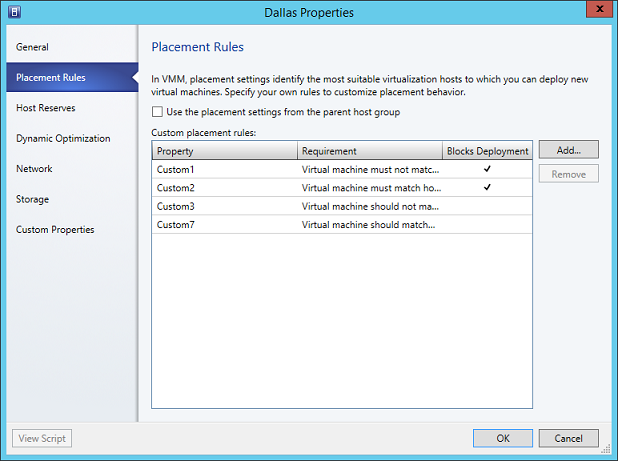Select the Placement Rules page

[51, 77]
